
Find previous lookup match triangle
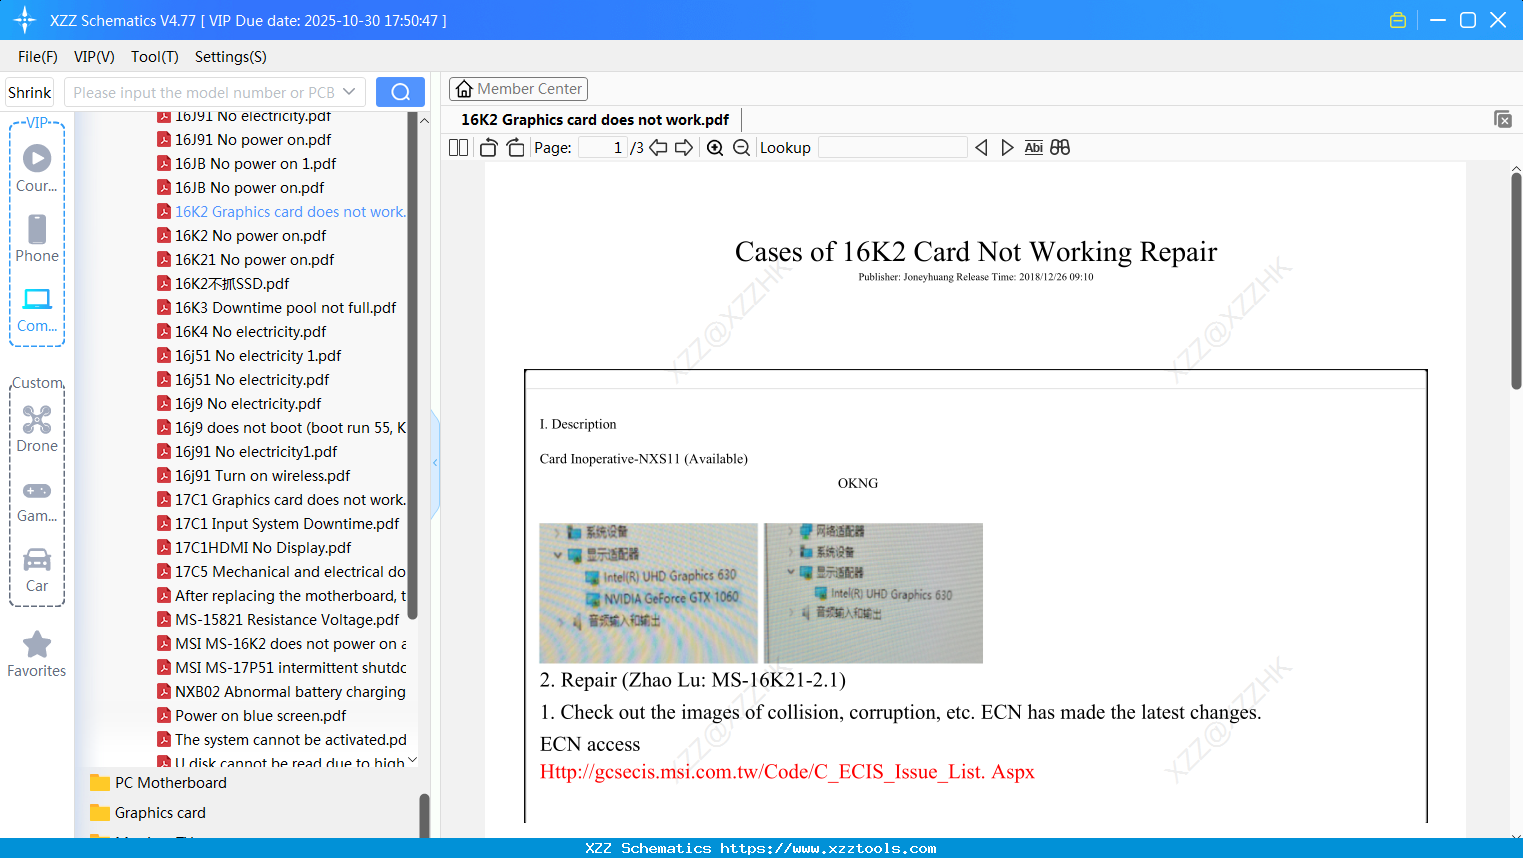point(981,148)
